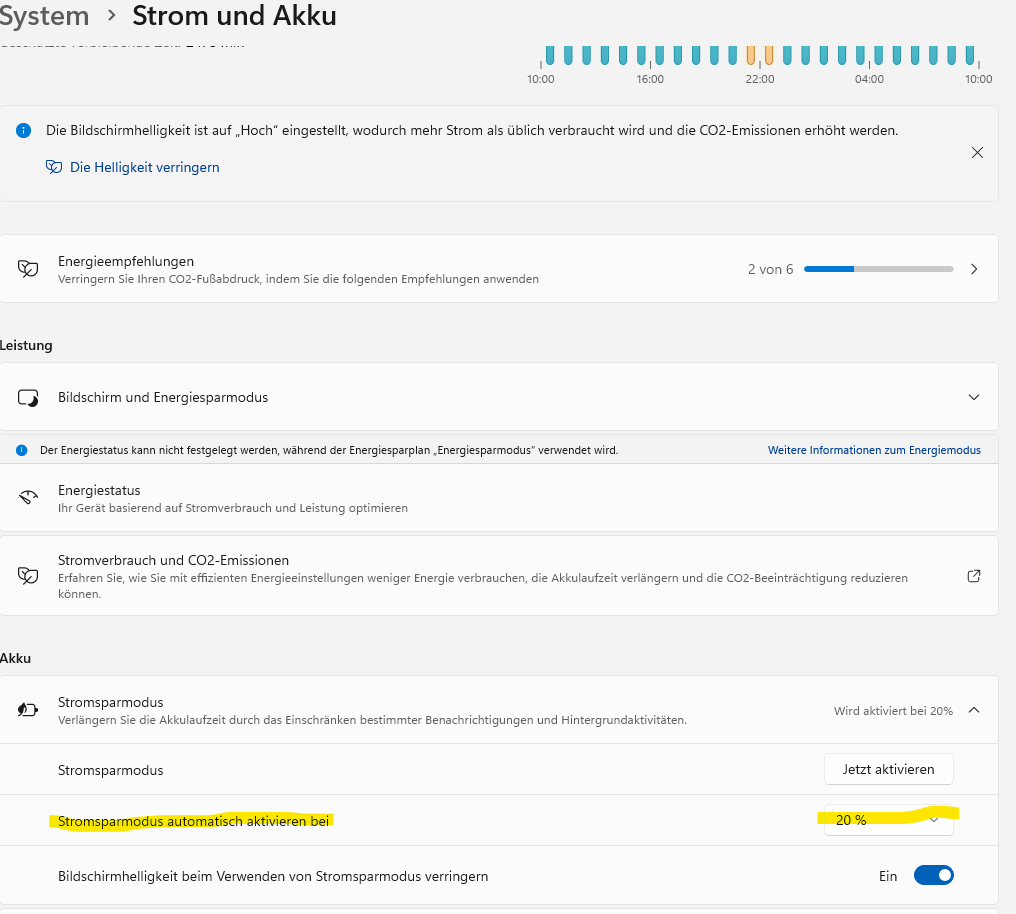Expand the Bildschirm und Energiesparmodus section
The width and height of the screenshot is (1016, 914).
(x=974, y=397)
